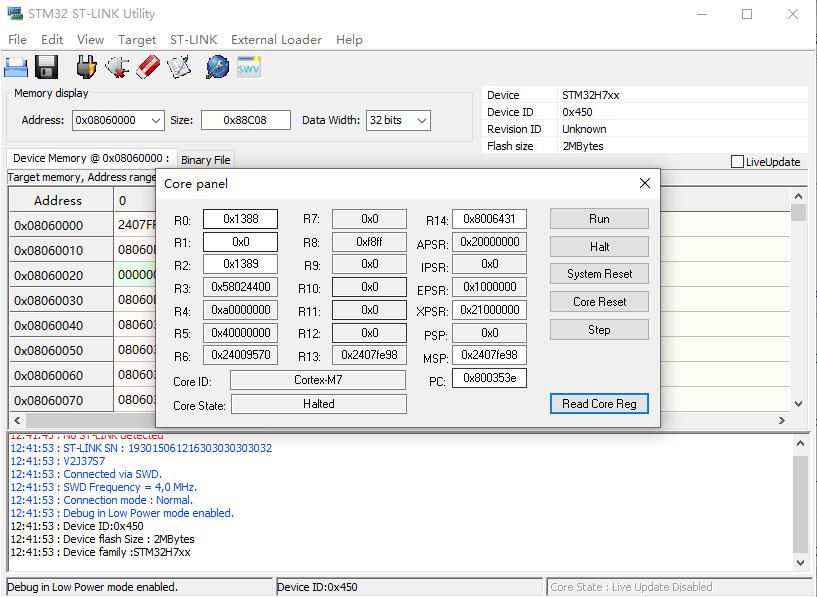Open the External Loader menu

coord(276,40)
